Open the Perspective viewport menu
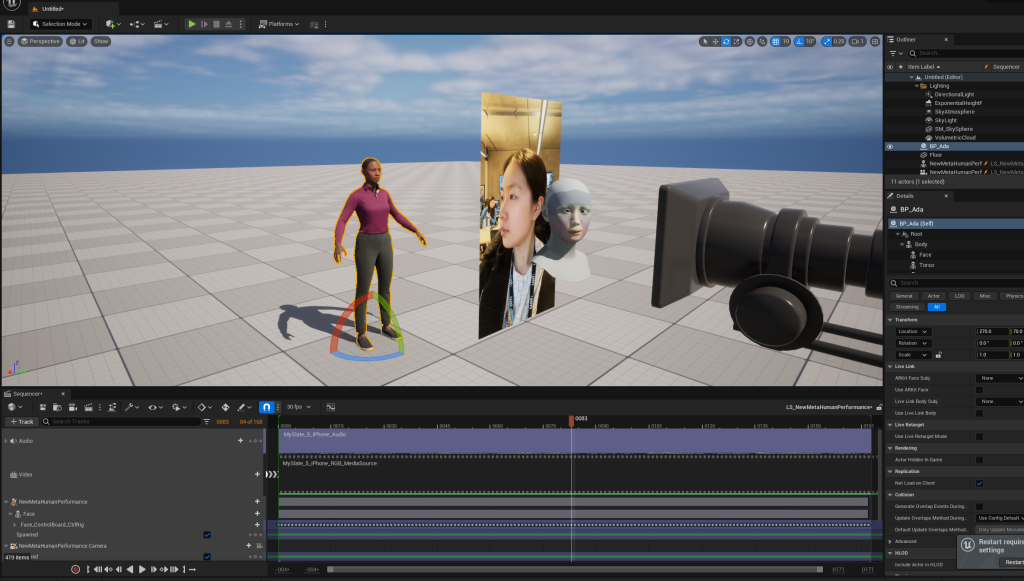 (40, 41)
